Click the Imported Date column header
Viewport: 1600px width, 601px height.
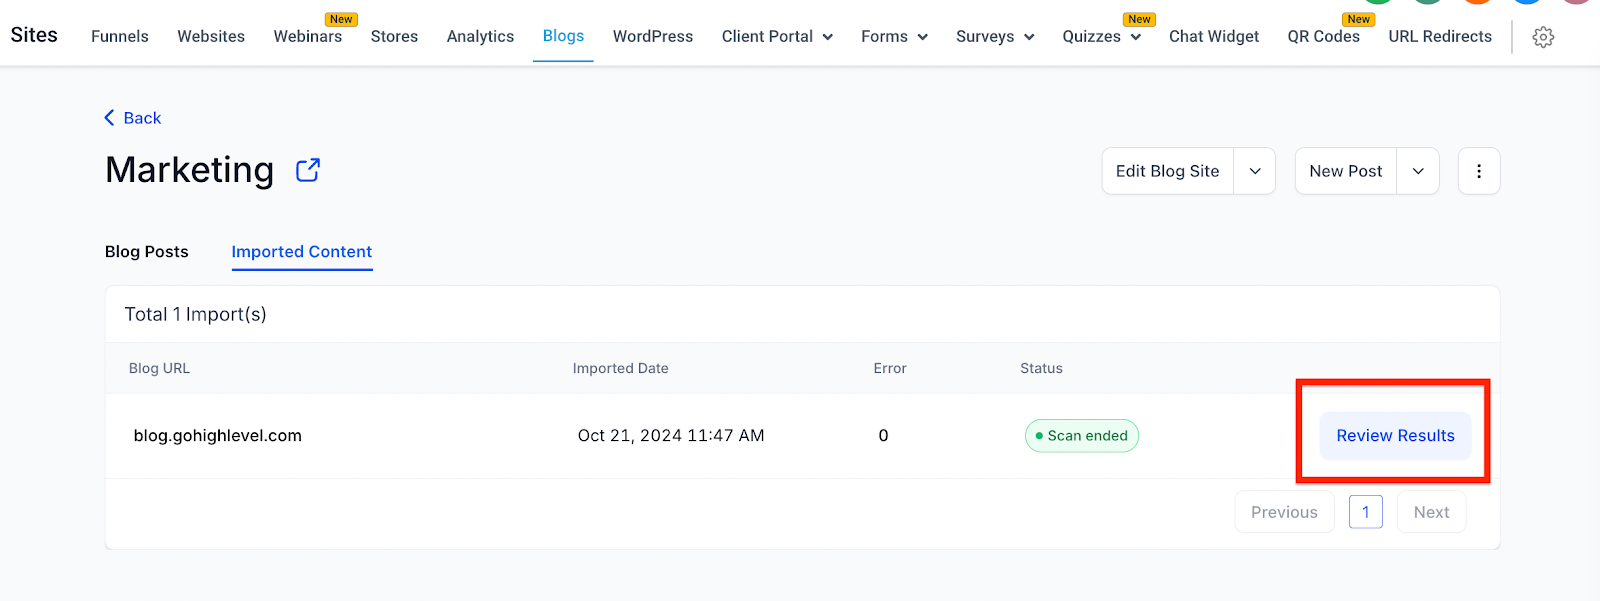click(x=620, y=368)
